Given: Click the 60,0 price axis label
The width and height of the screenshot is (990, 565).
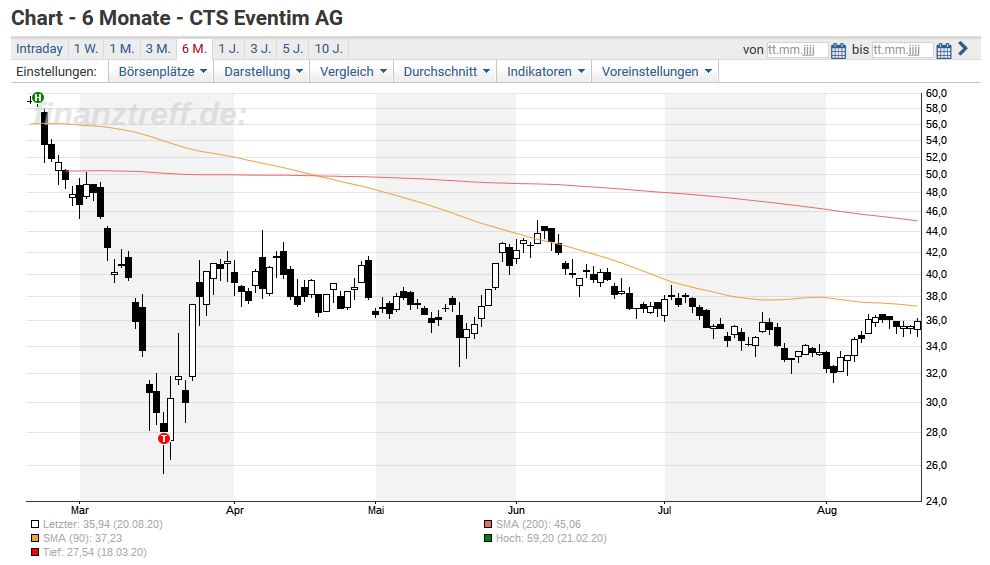Looking at the screenshot, I should [936, 93].
